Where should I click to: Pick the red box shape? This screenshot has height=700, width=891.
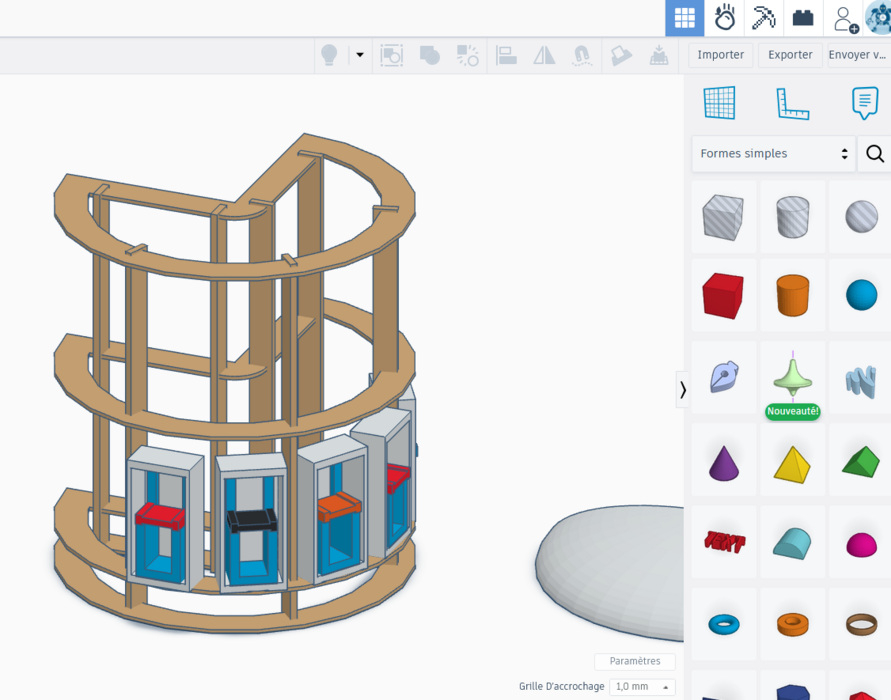(723, 295)
